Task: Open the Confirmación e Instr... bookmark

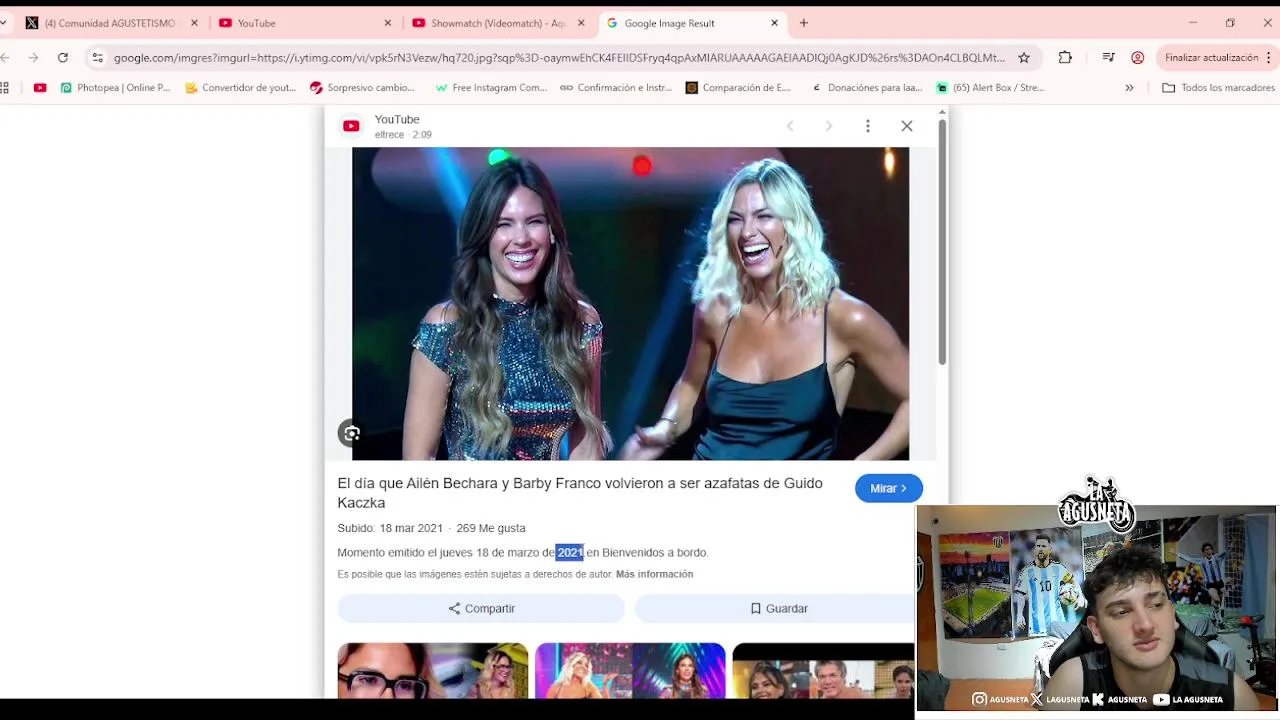Action: 616,88
